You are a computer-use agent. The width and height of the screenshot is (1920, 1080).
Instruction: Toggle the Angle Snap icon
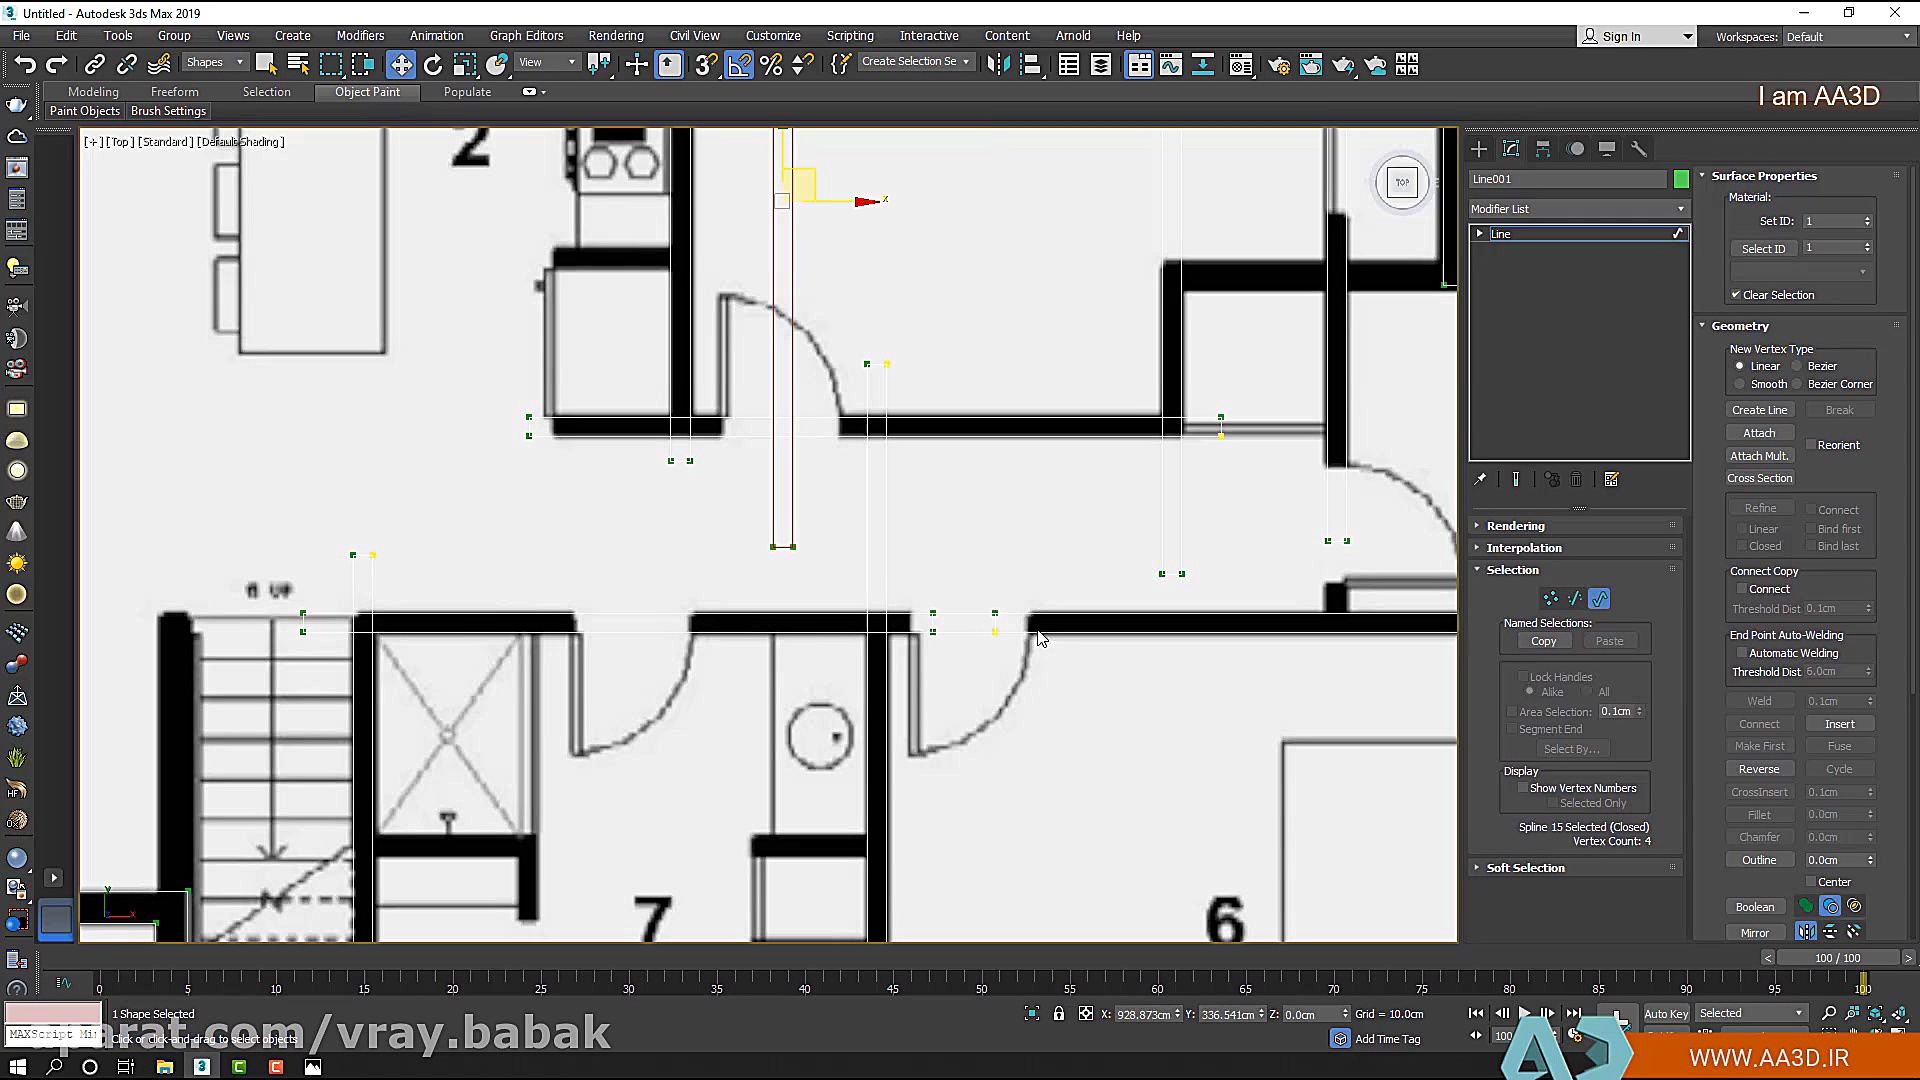click(x=738, y=65)
